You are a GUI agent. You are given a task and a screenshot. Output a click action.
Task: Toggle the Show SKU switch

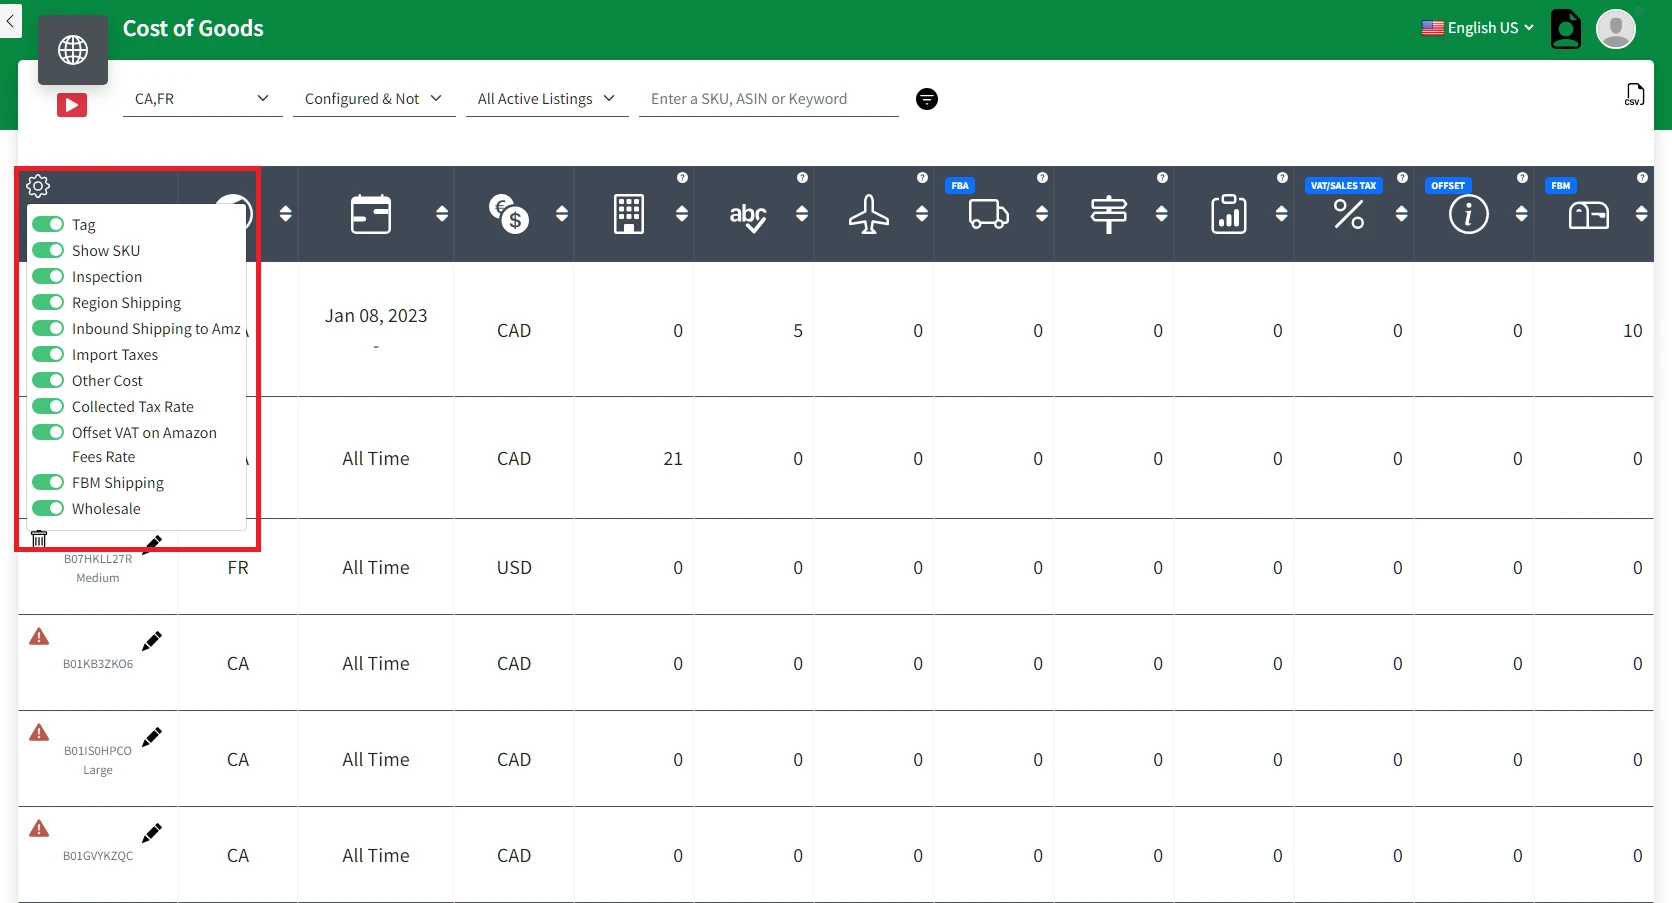48,250
